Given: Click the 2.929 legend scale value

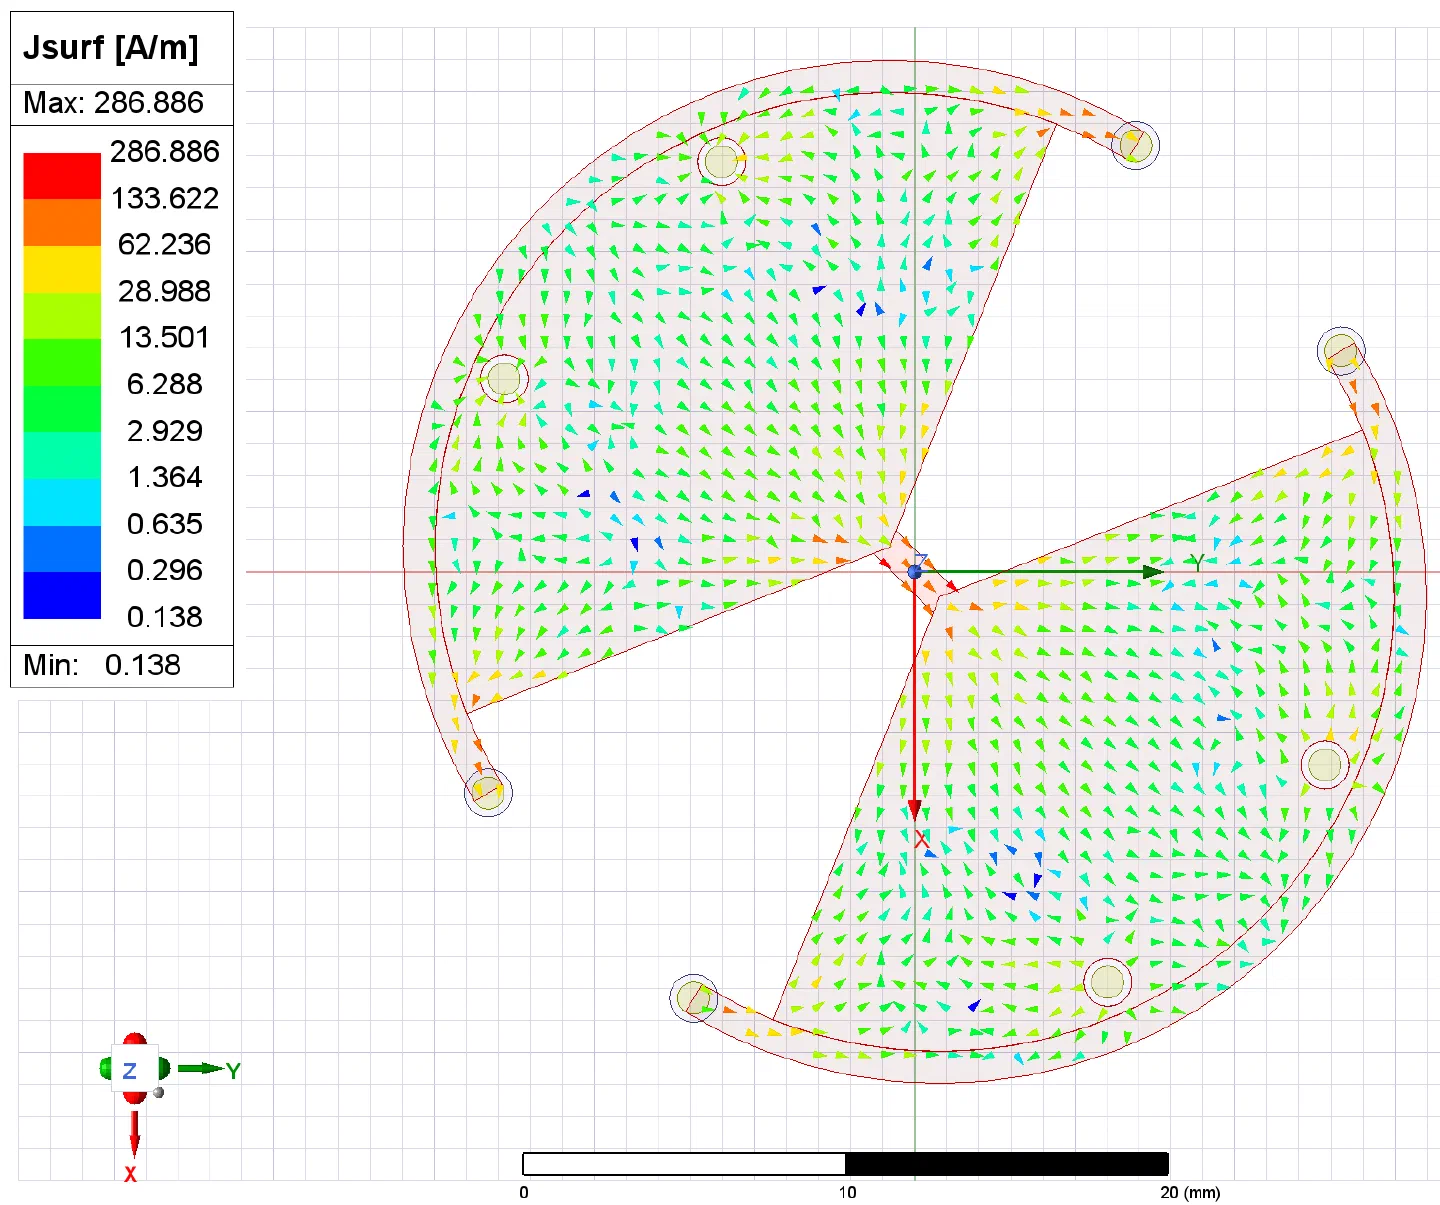Looking at the screenshot, I should (165, 431).
